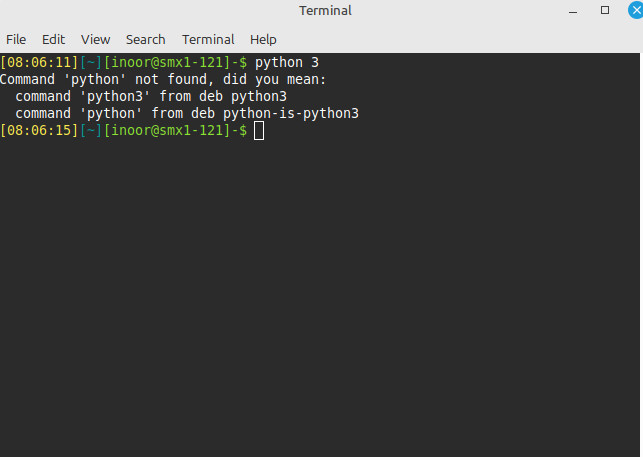Open the Terminal menu

[x=207, y=39]
